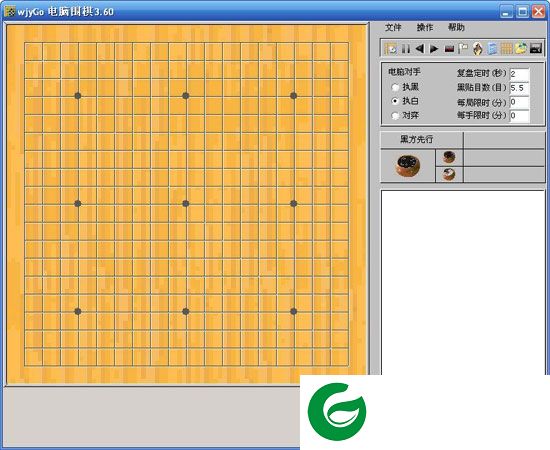Click the orange grid board icon
The height and width of the screenshot is (450, 550).
pos(506,48)
